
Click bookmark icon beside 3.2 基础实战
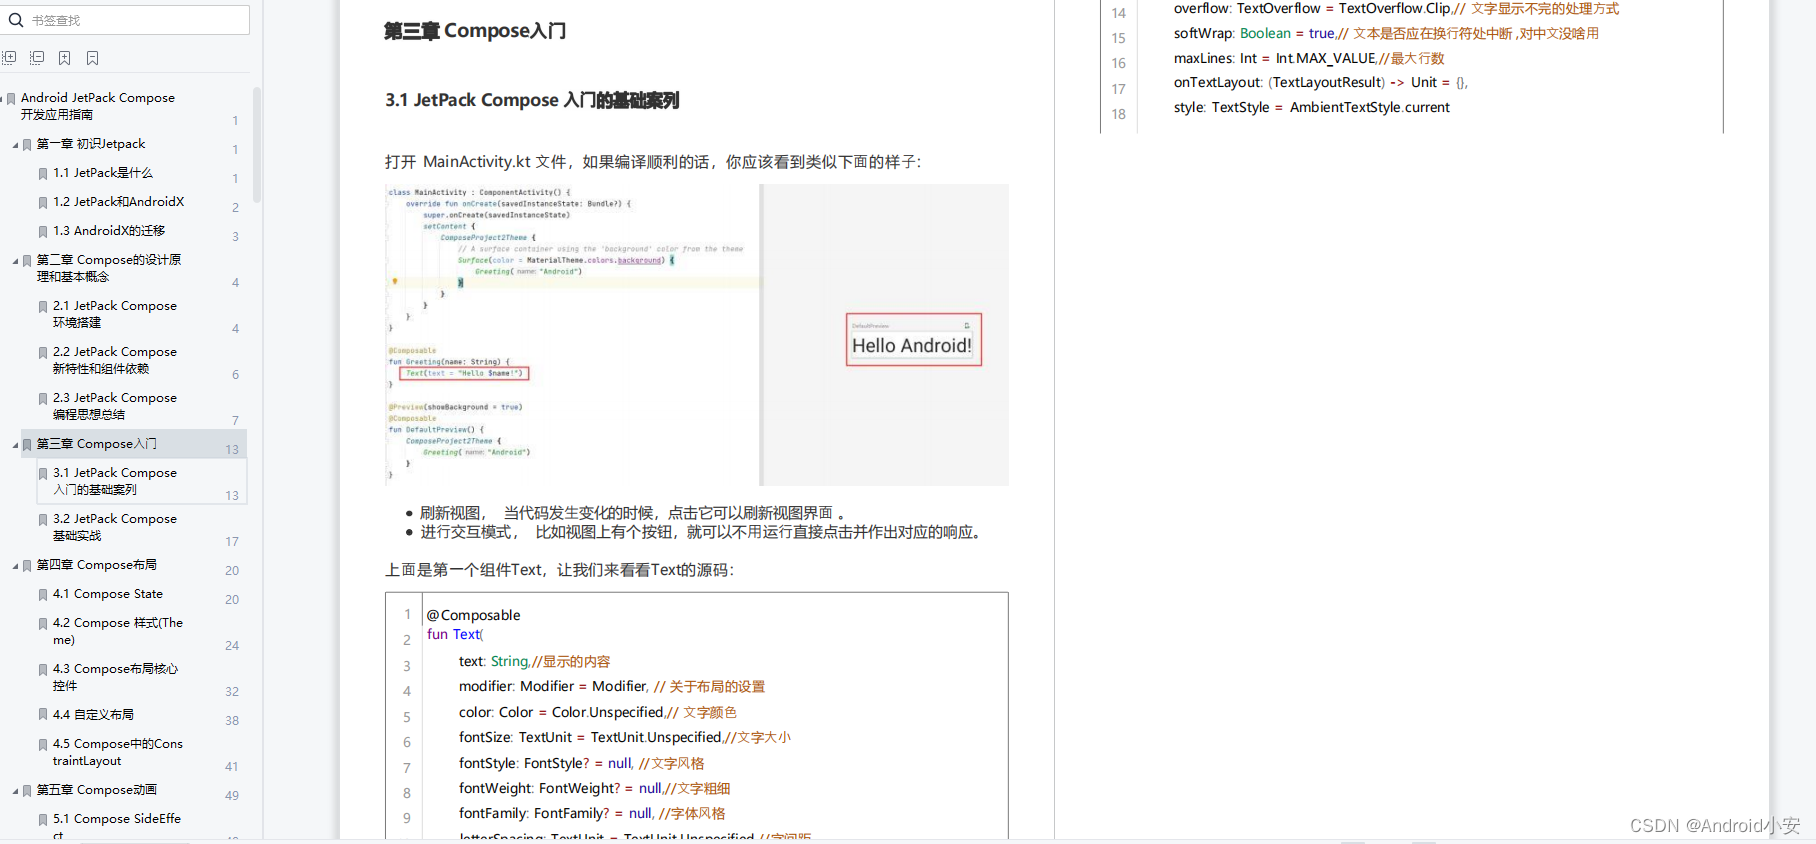(x=43, y=520)
